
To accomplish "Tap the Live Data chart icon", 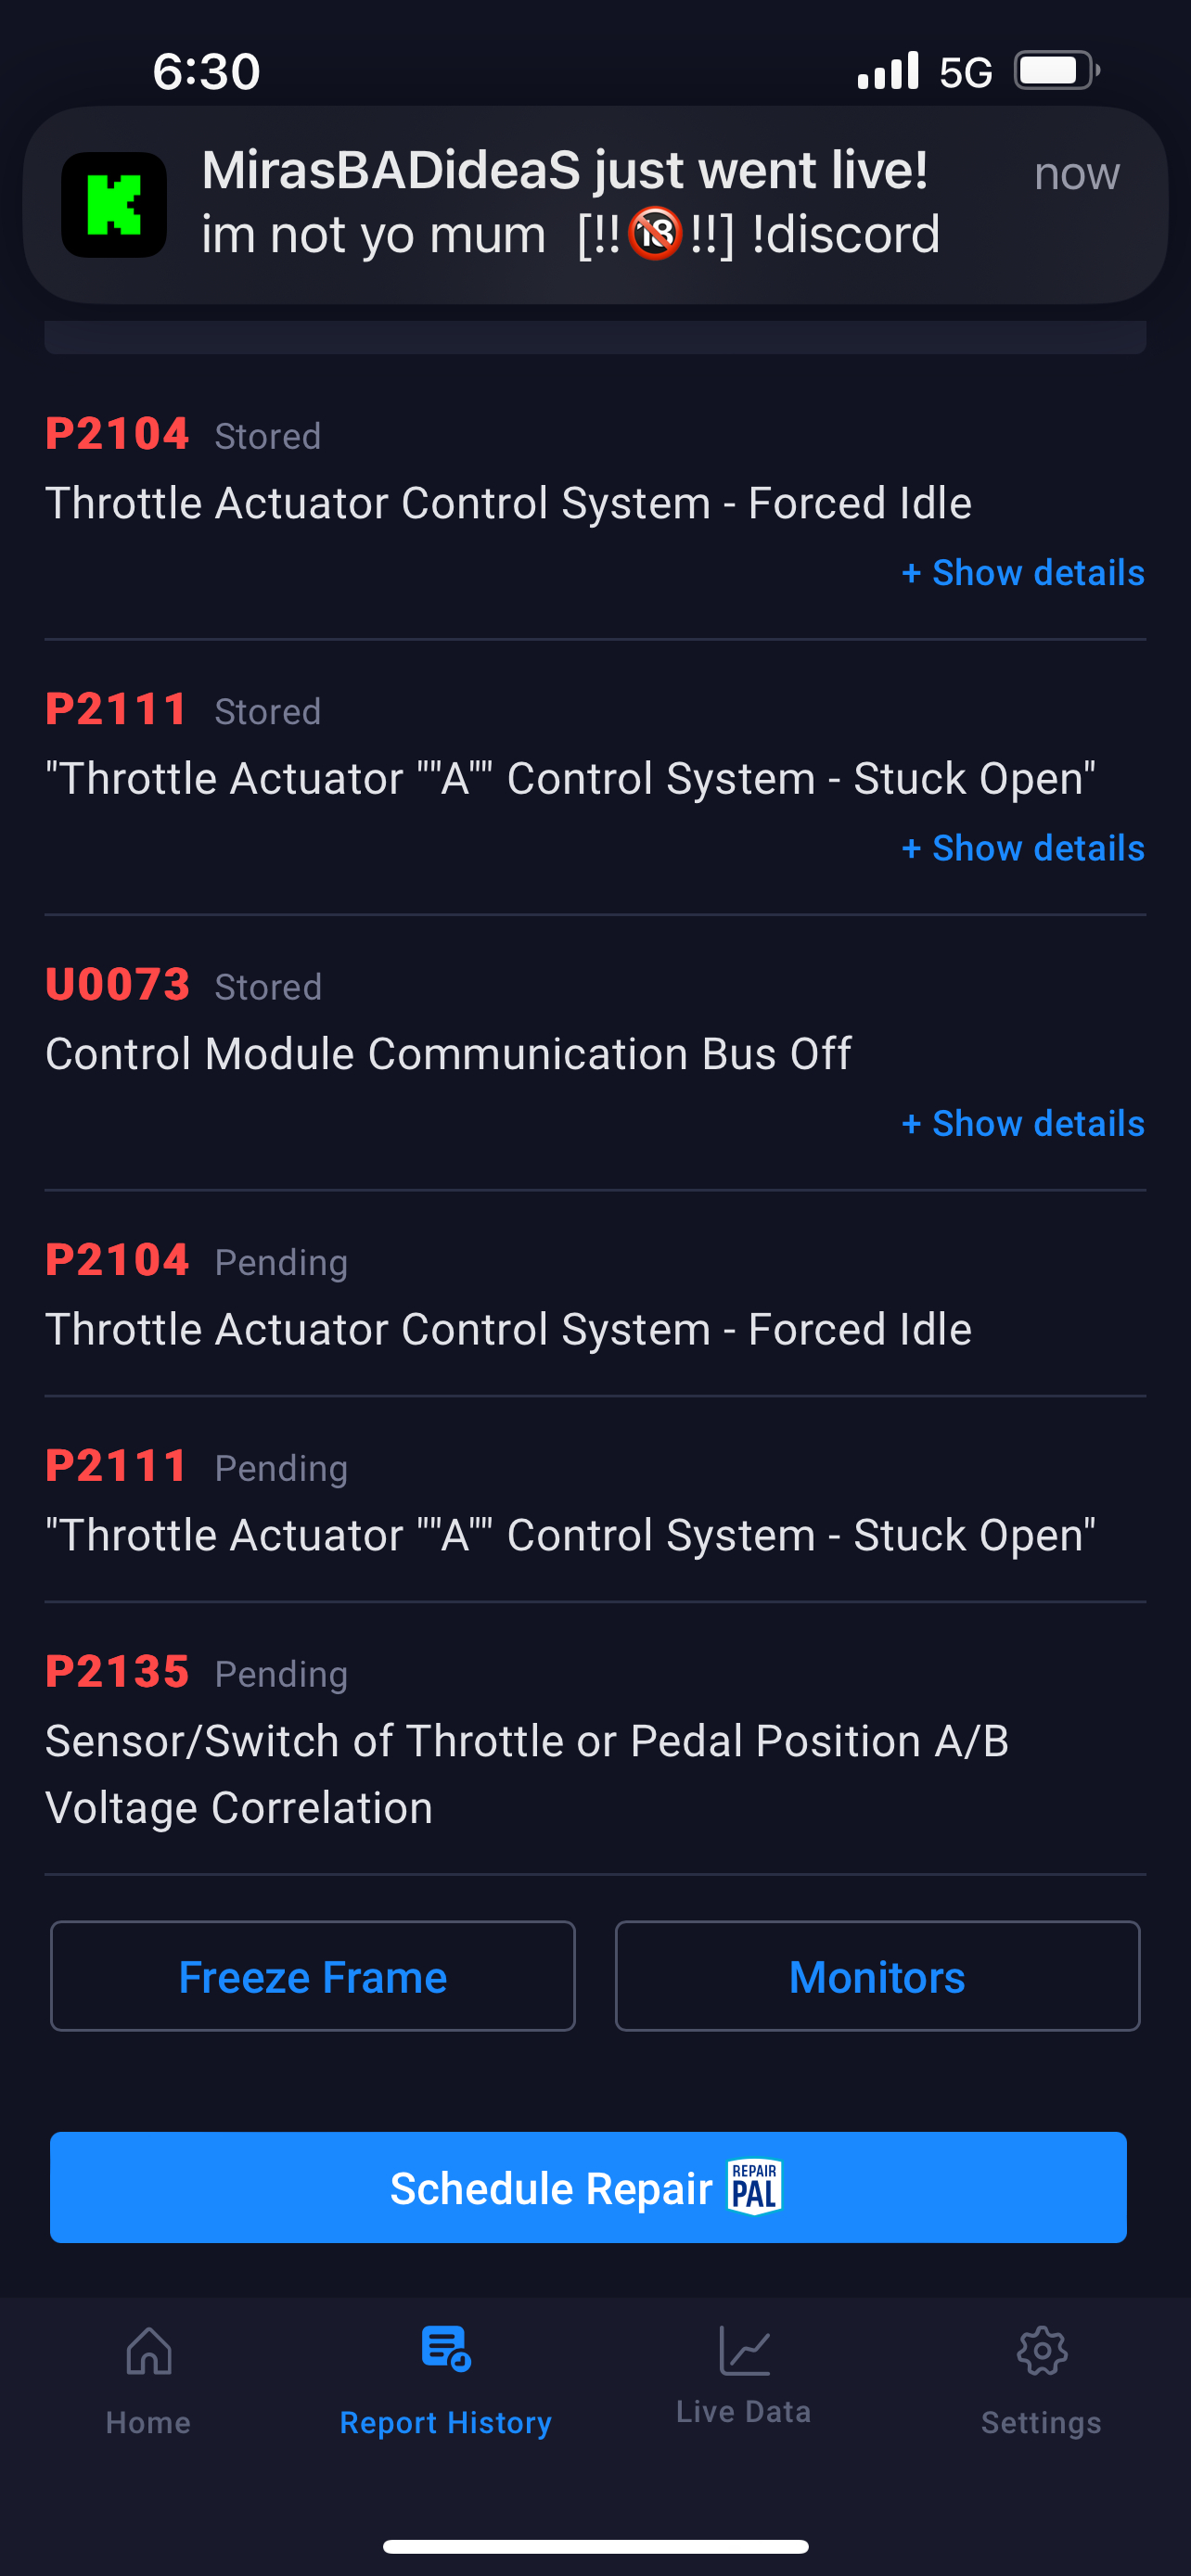I will (x=744, y=2350).
